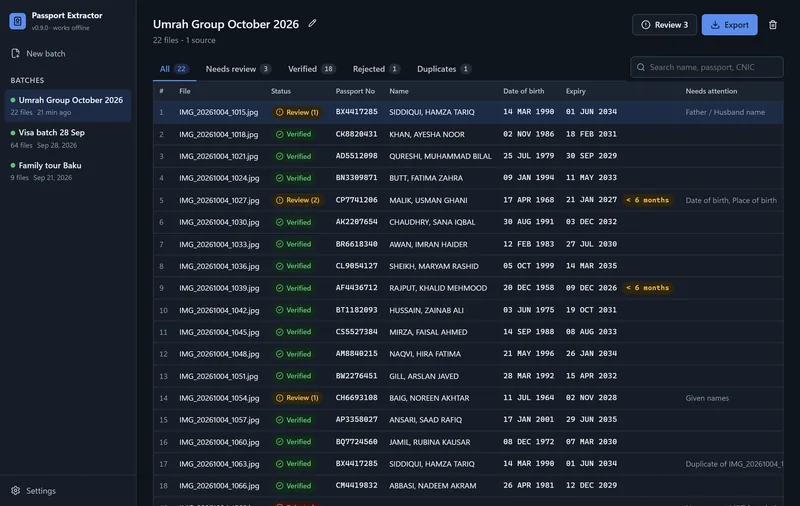Click the Date of birth, Place of birth note
800x506 pixels.
click(731, 200)
